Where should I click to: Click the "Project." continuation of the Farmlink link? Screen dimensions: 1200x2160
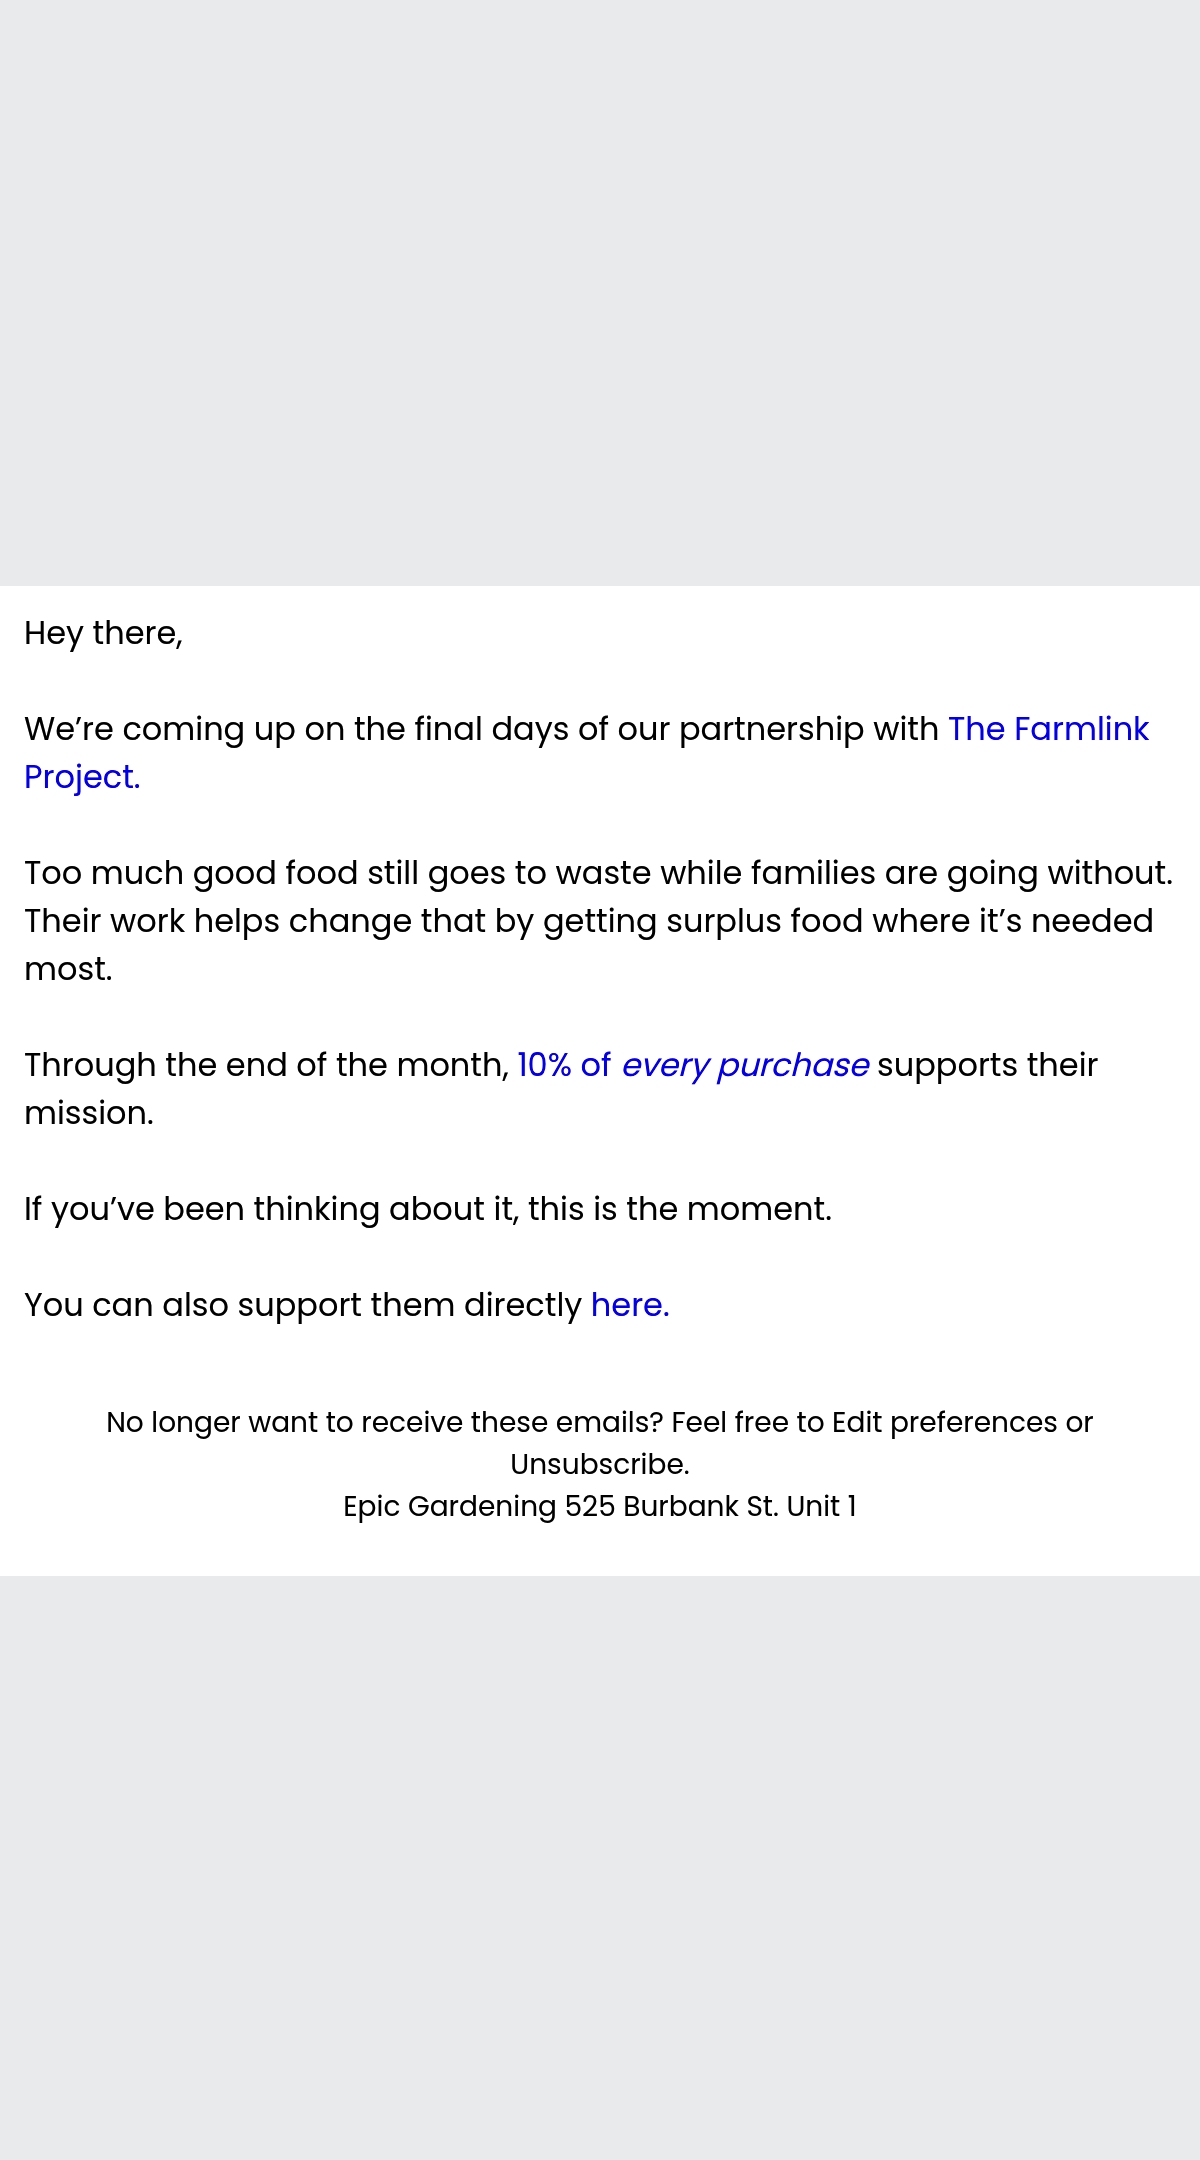click(82, 777)
